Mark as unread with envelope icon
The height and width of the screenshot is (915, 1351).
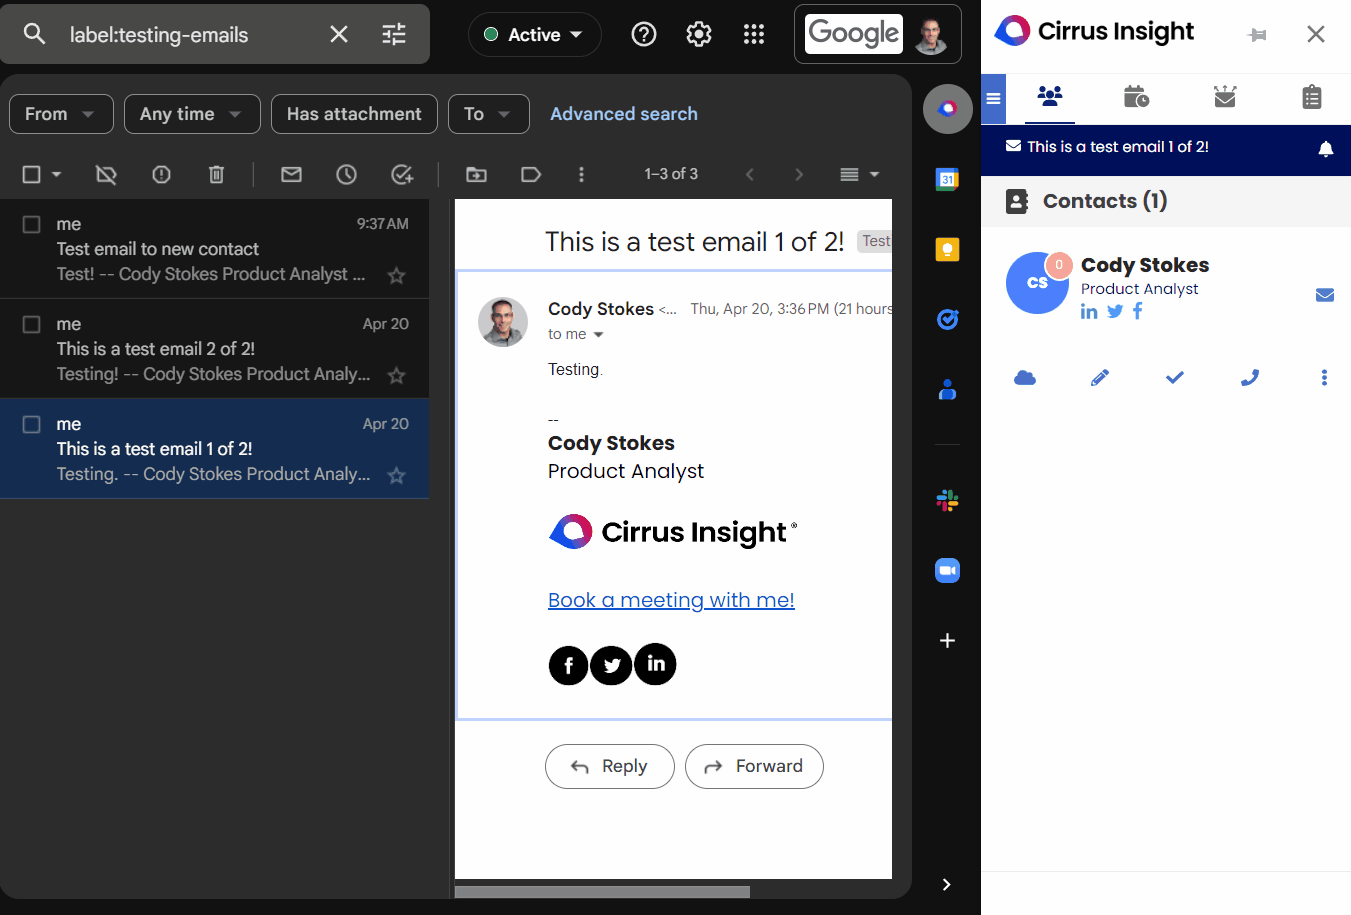[x=291, y=175]
